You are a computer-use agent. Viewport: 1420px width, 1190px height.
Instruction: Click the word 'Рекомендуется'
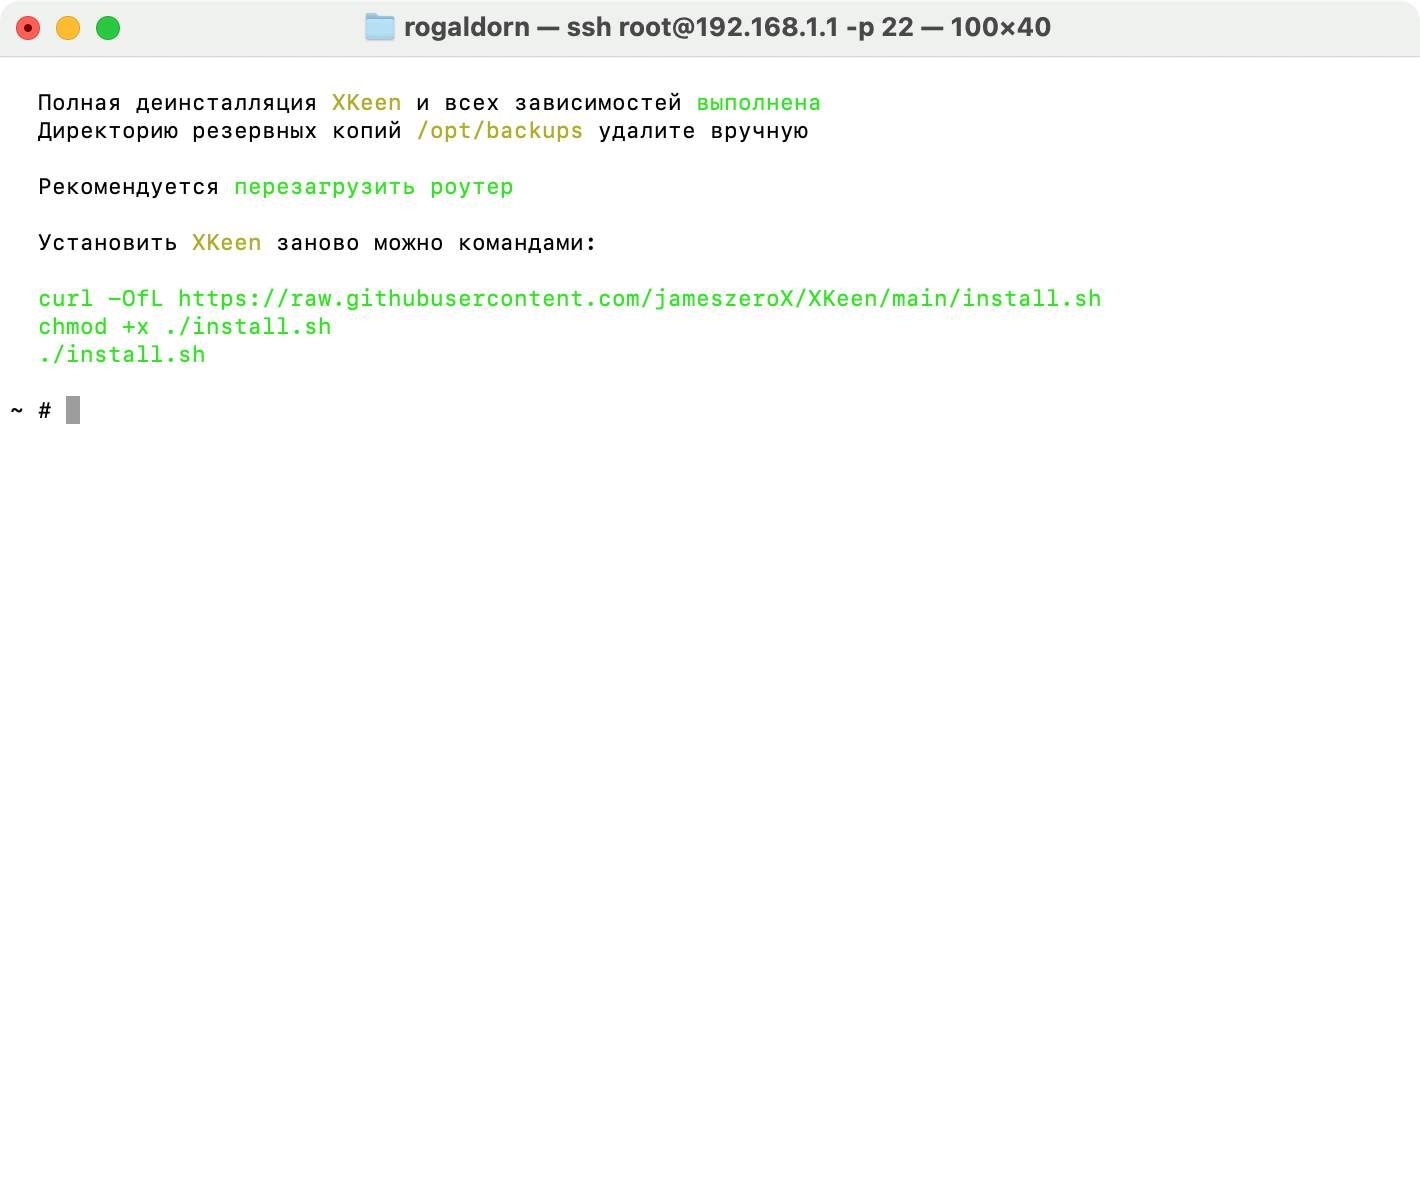128,187
